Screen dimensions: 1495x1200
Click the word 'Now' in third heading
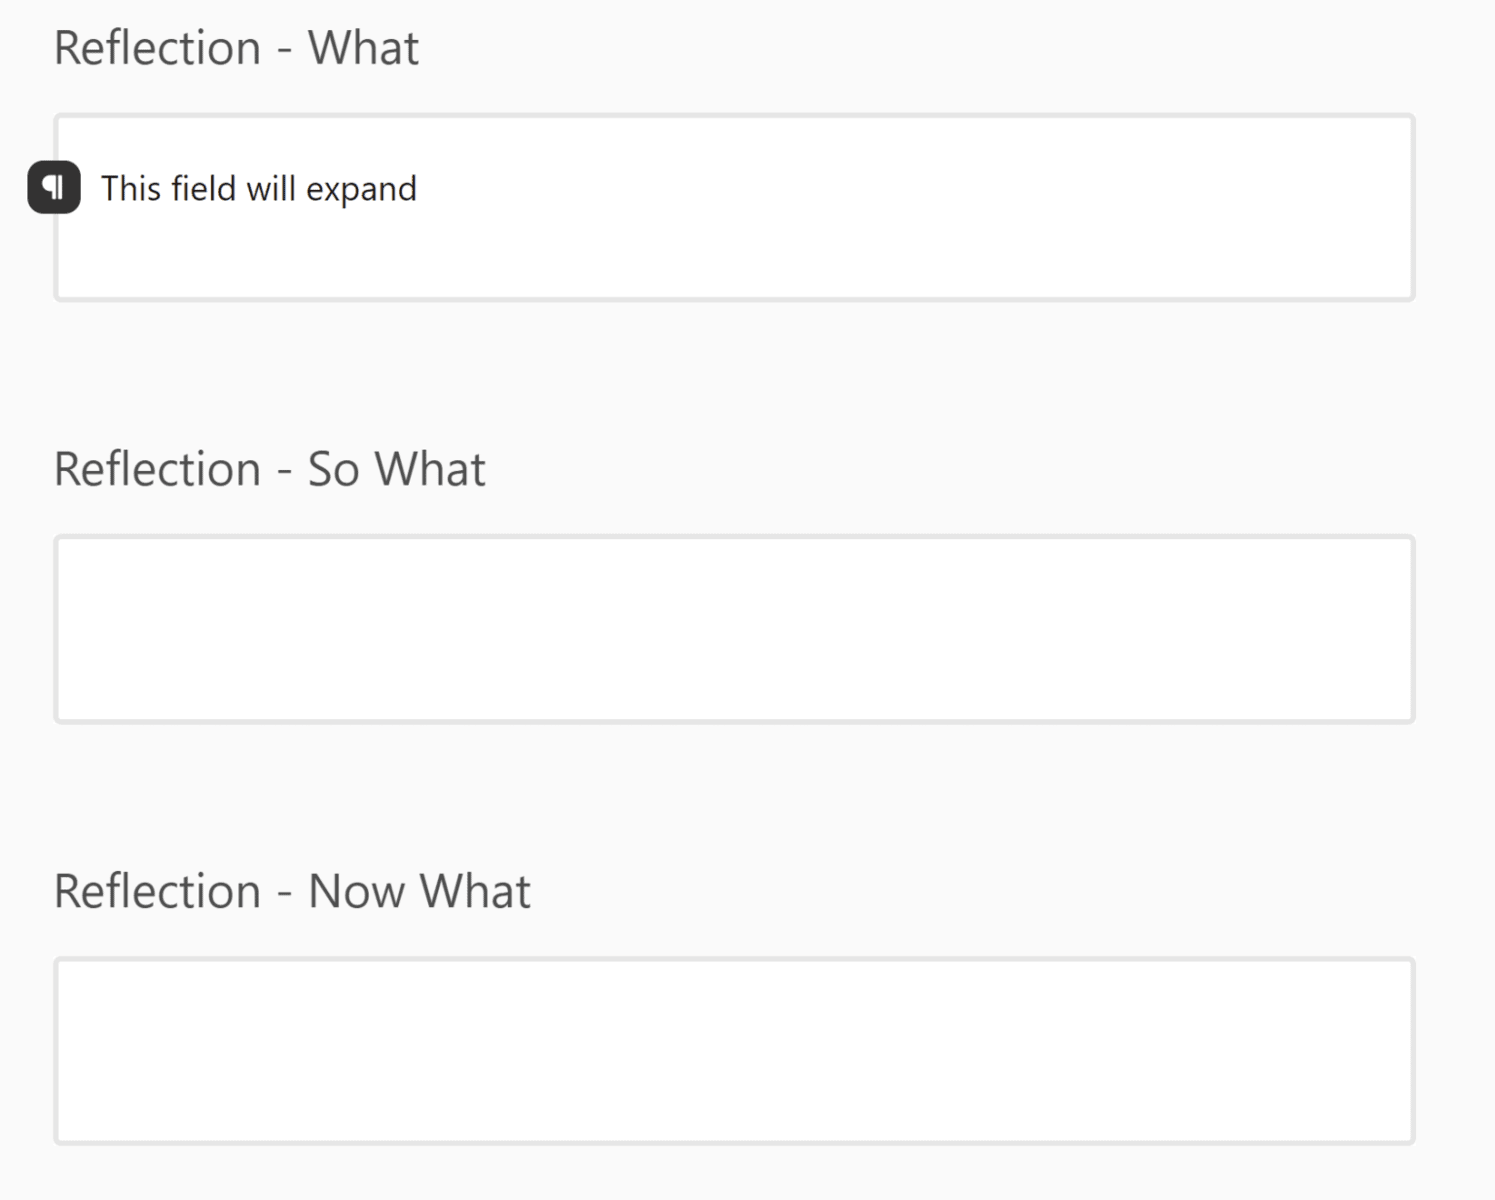[355, 891]
